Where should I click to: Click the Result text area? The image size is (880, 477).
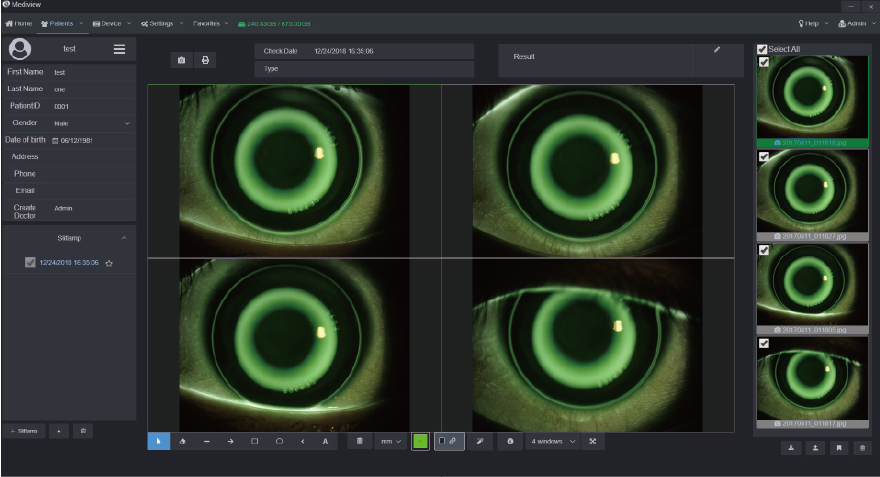pos(595,60)
